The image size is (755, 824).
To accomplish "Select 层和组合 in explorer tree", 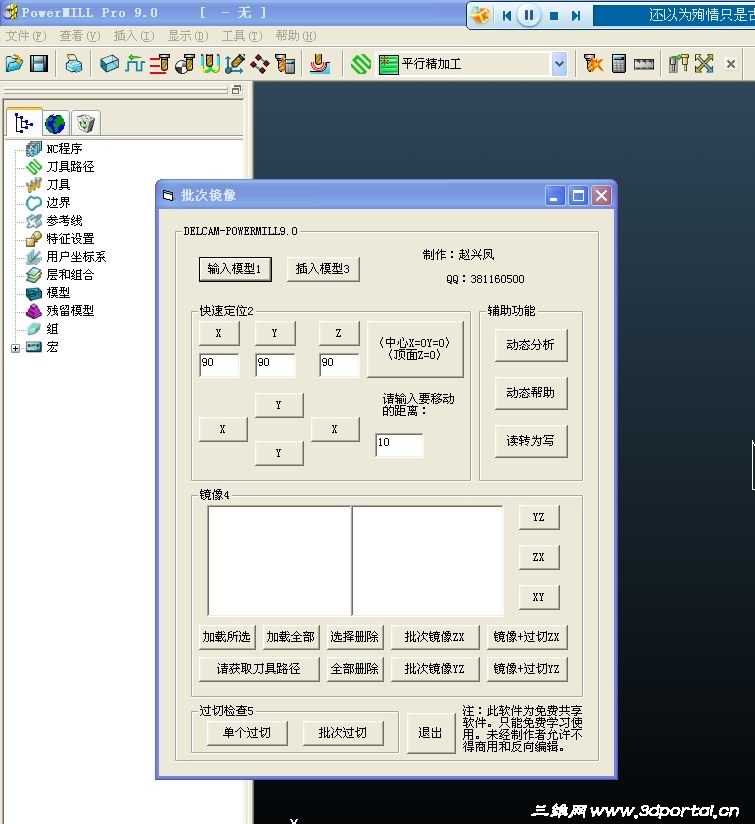I will click(x=70, y=274).
